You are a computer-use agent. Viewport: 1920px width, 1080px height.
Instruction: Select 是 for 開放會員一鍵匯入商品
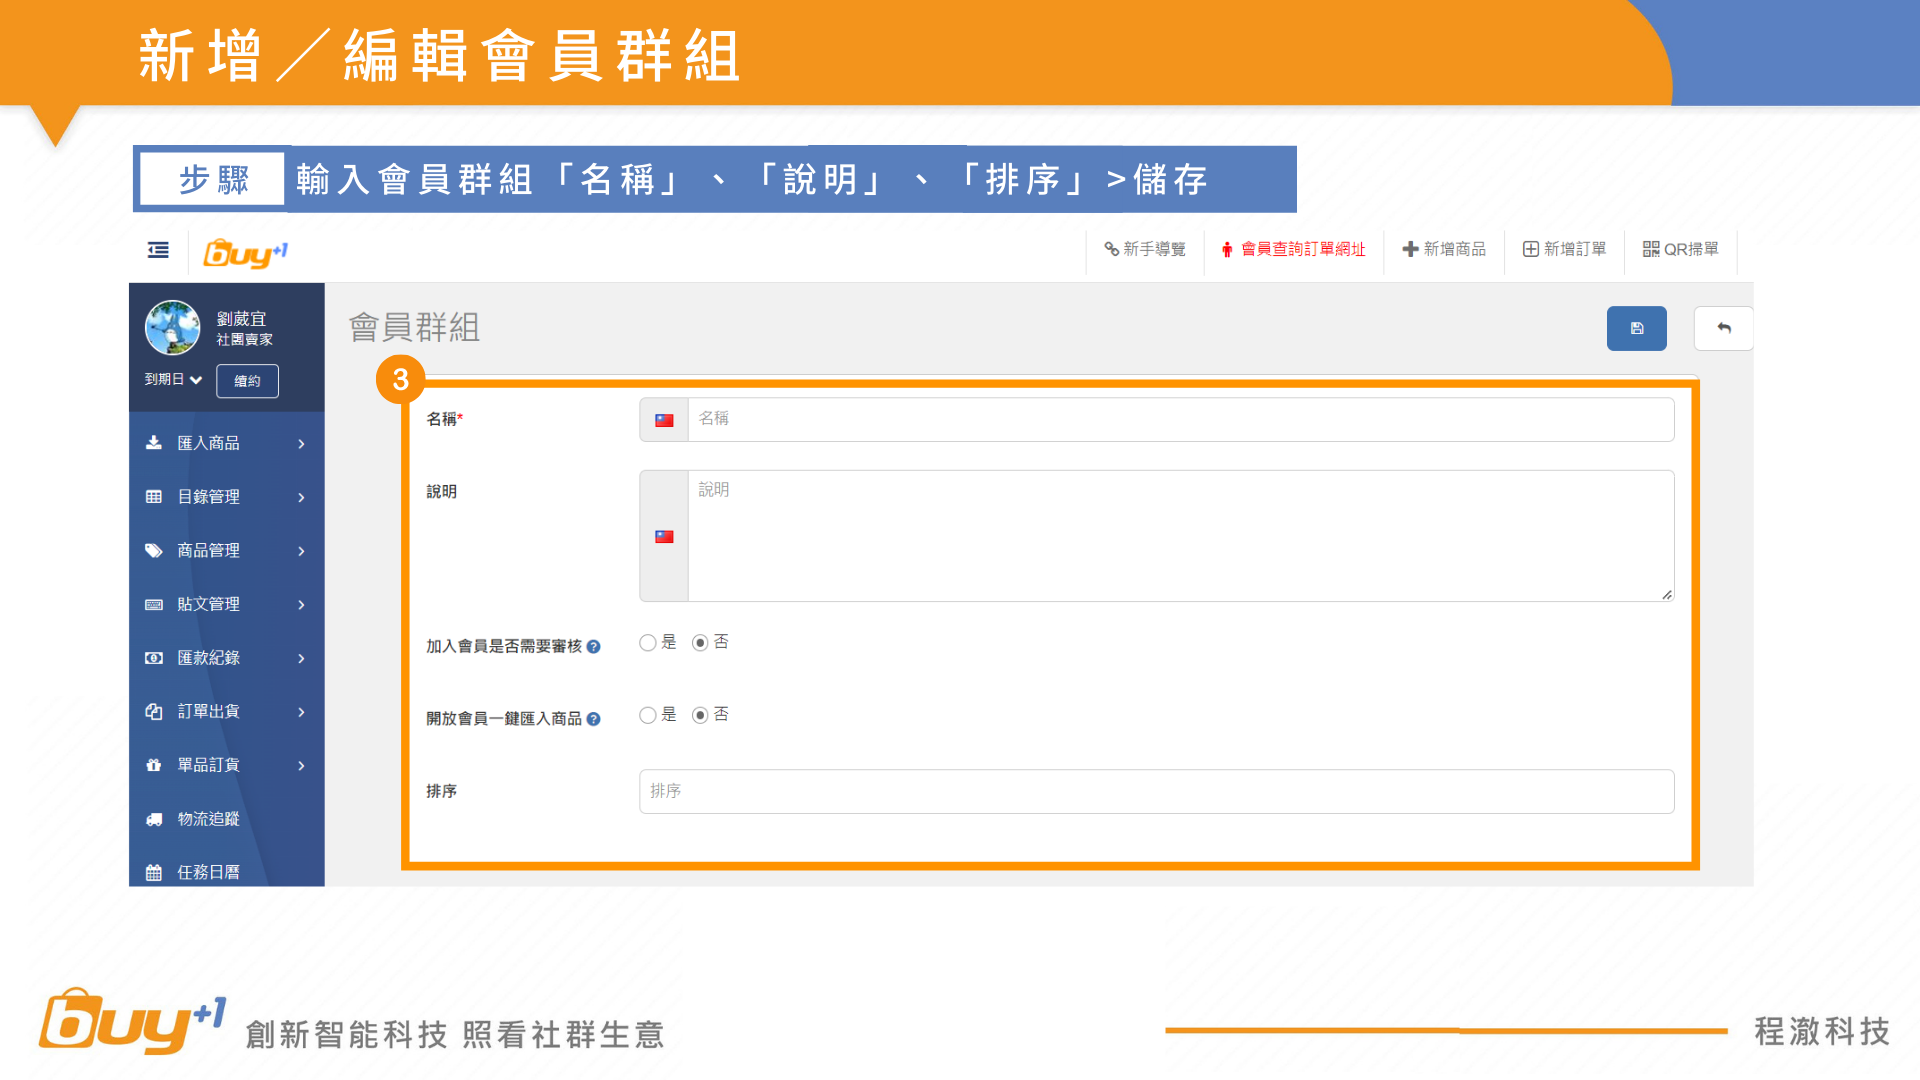(648, 715)
